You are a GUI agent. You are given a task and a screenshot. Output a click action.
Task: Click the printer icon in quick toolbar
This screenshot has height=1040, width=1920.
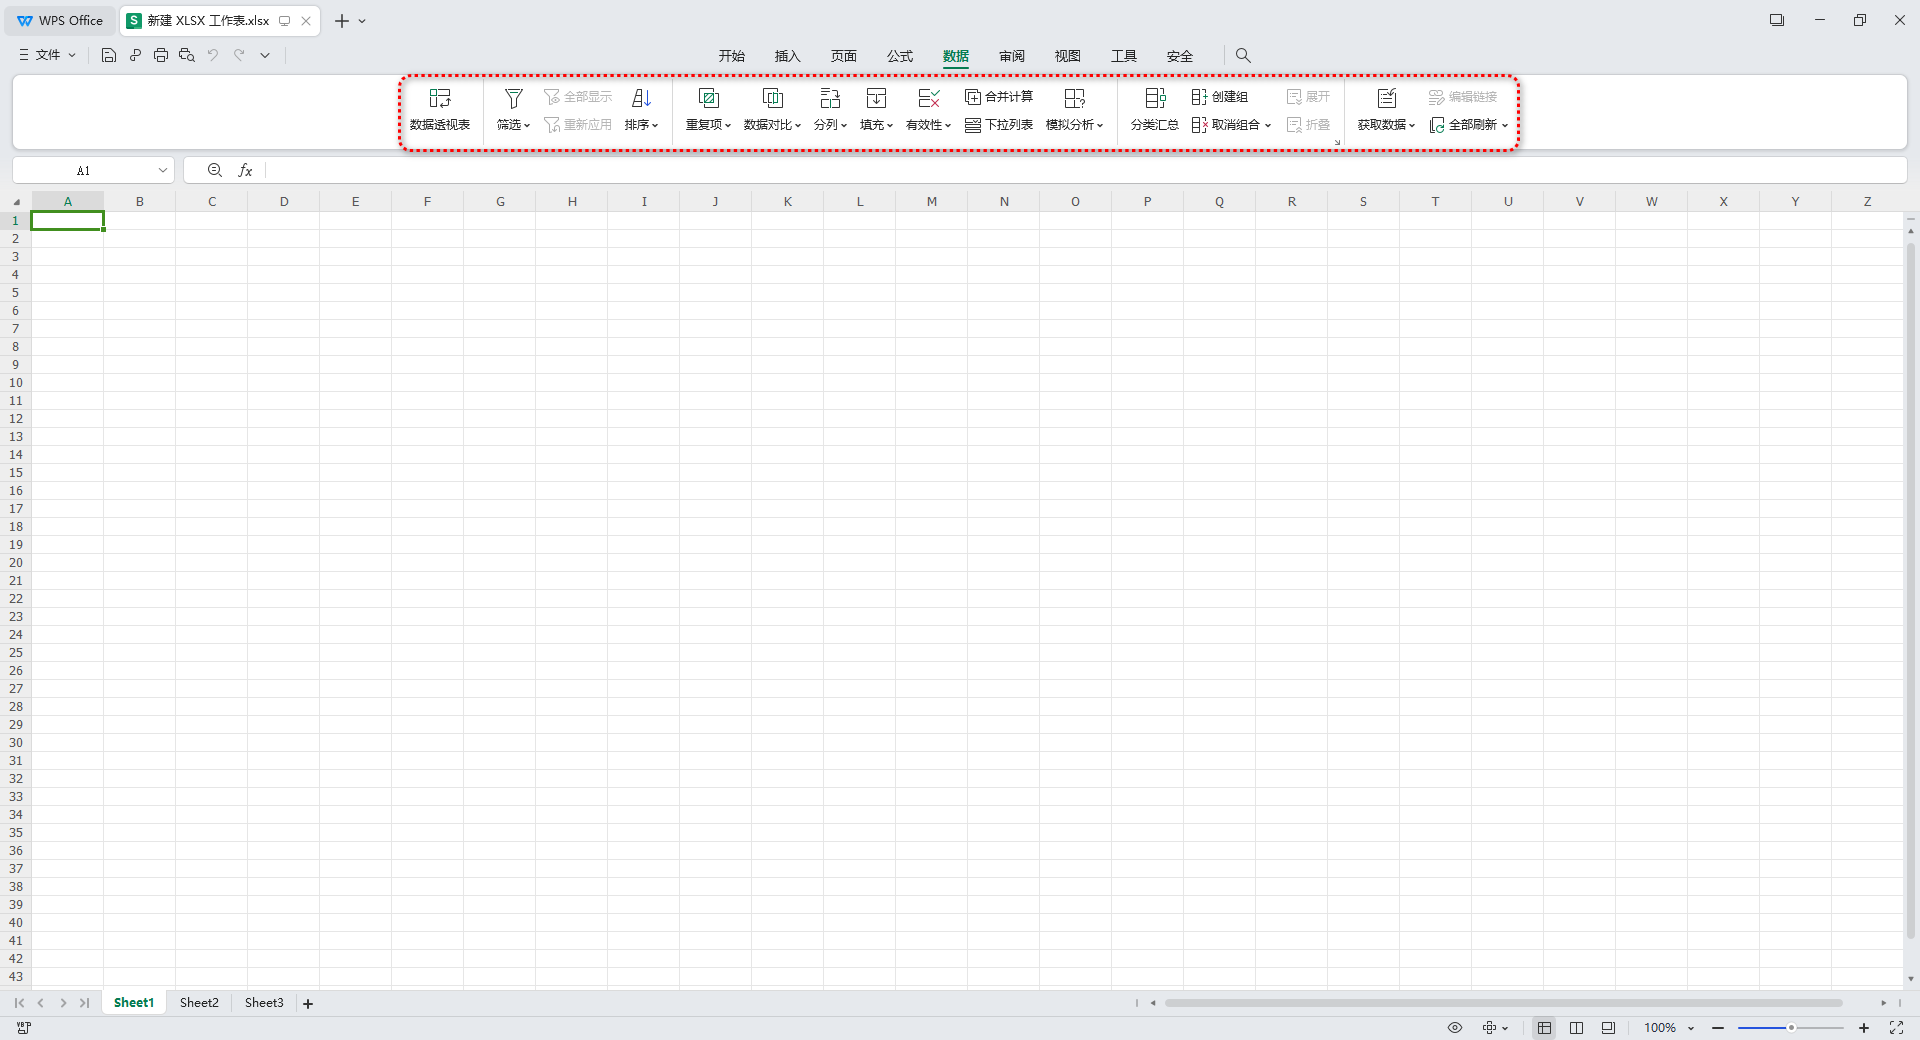tap(161, 55)
